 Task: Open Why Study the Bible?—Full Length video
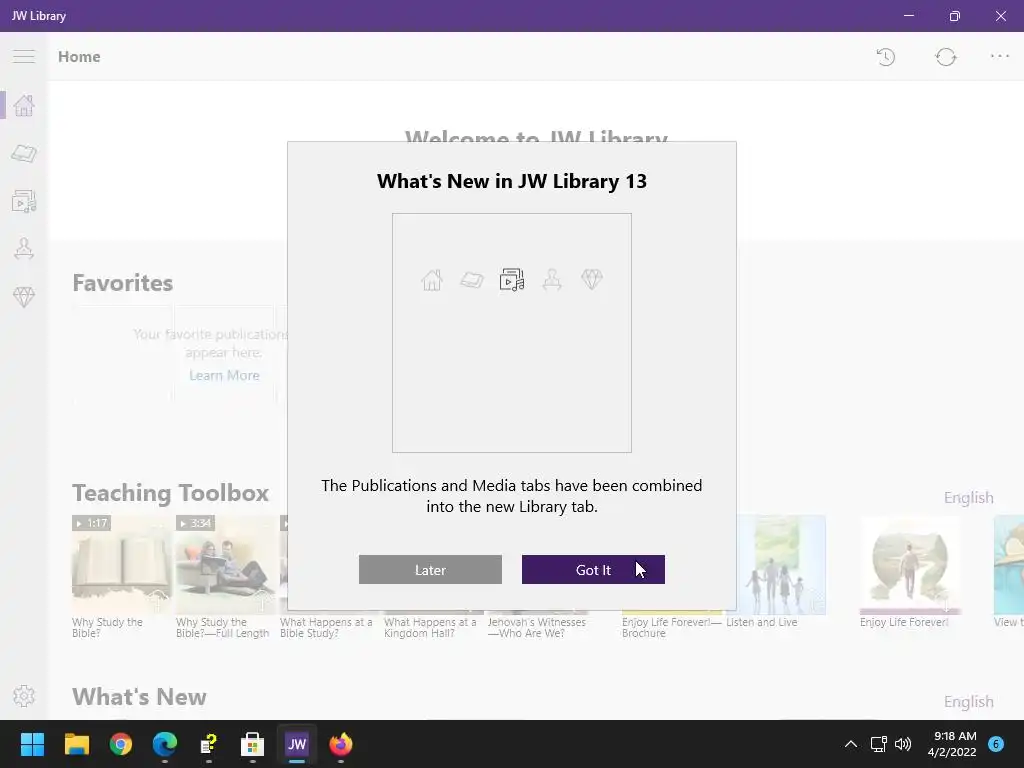(225, 565)
